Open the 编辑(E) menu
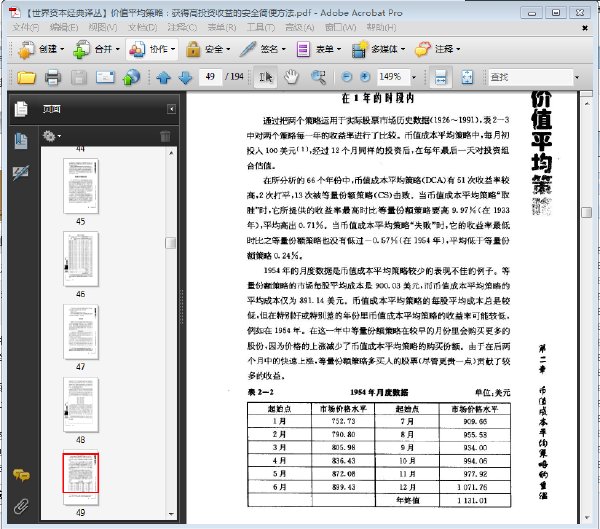 (64, 27)
